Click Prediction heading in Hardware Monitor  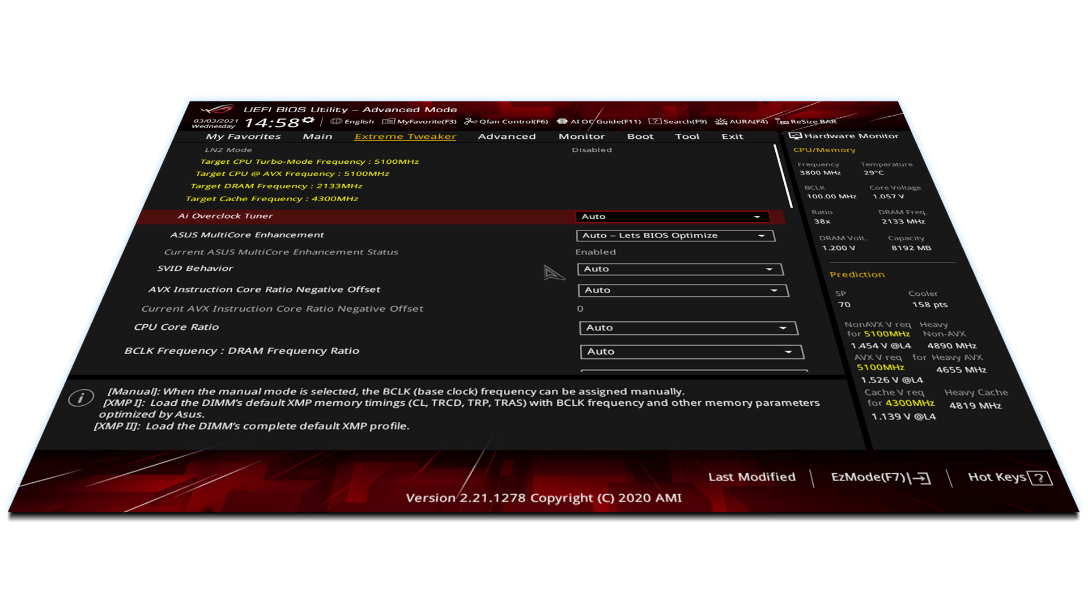click(x=857, y=275)
